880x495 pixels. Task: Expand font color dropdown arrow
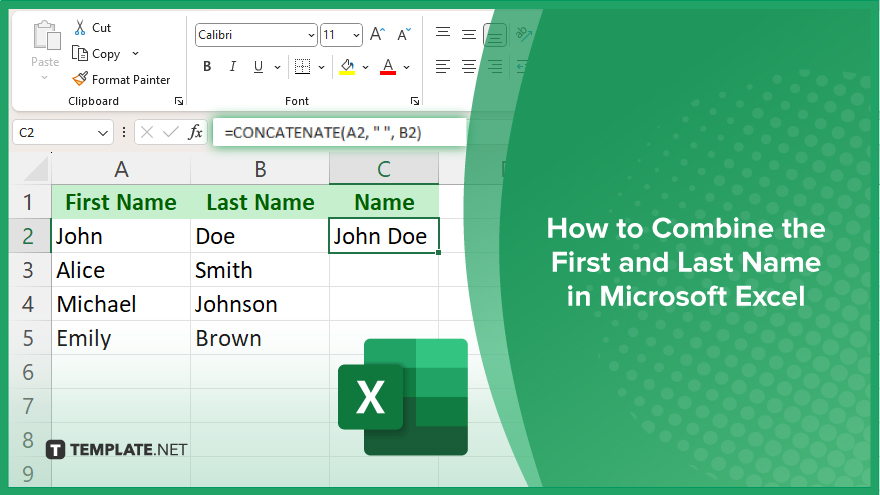[407, 67]
